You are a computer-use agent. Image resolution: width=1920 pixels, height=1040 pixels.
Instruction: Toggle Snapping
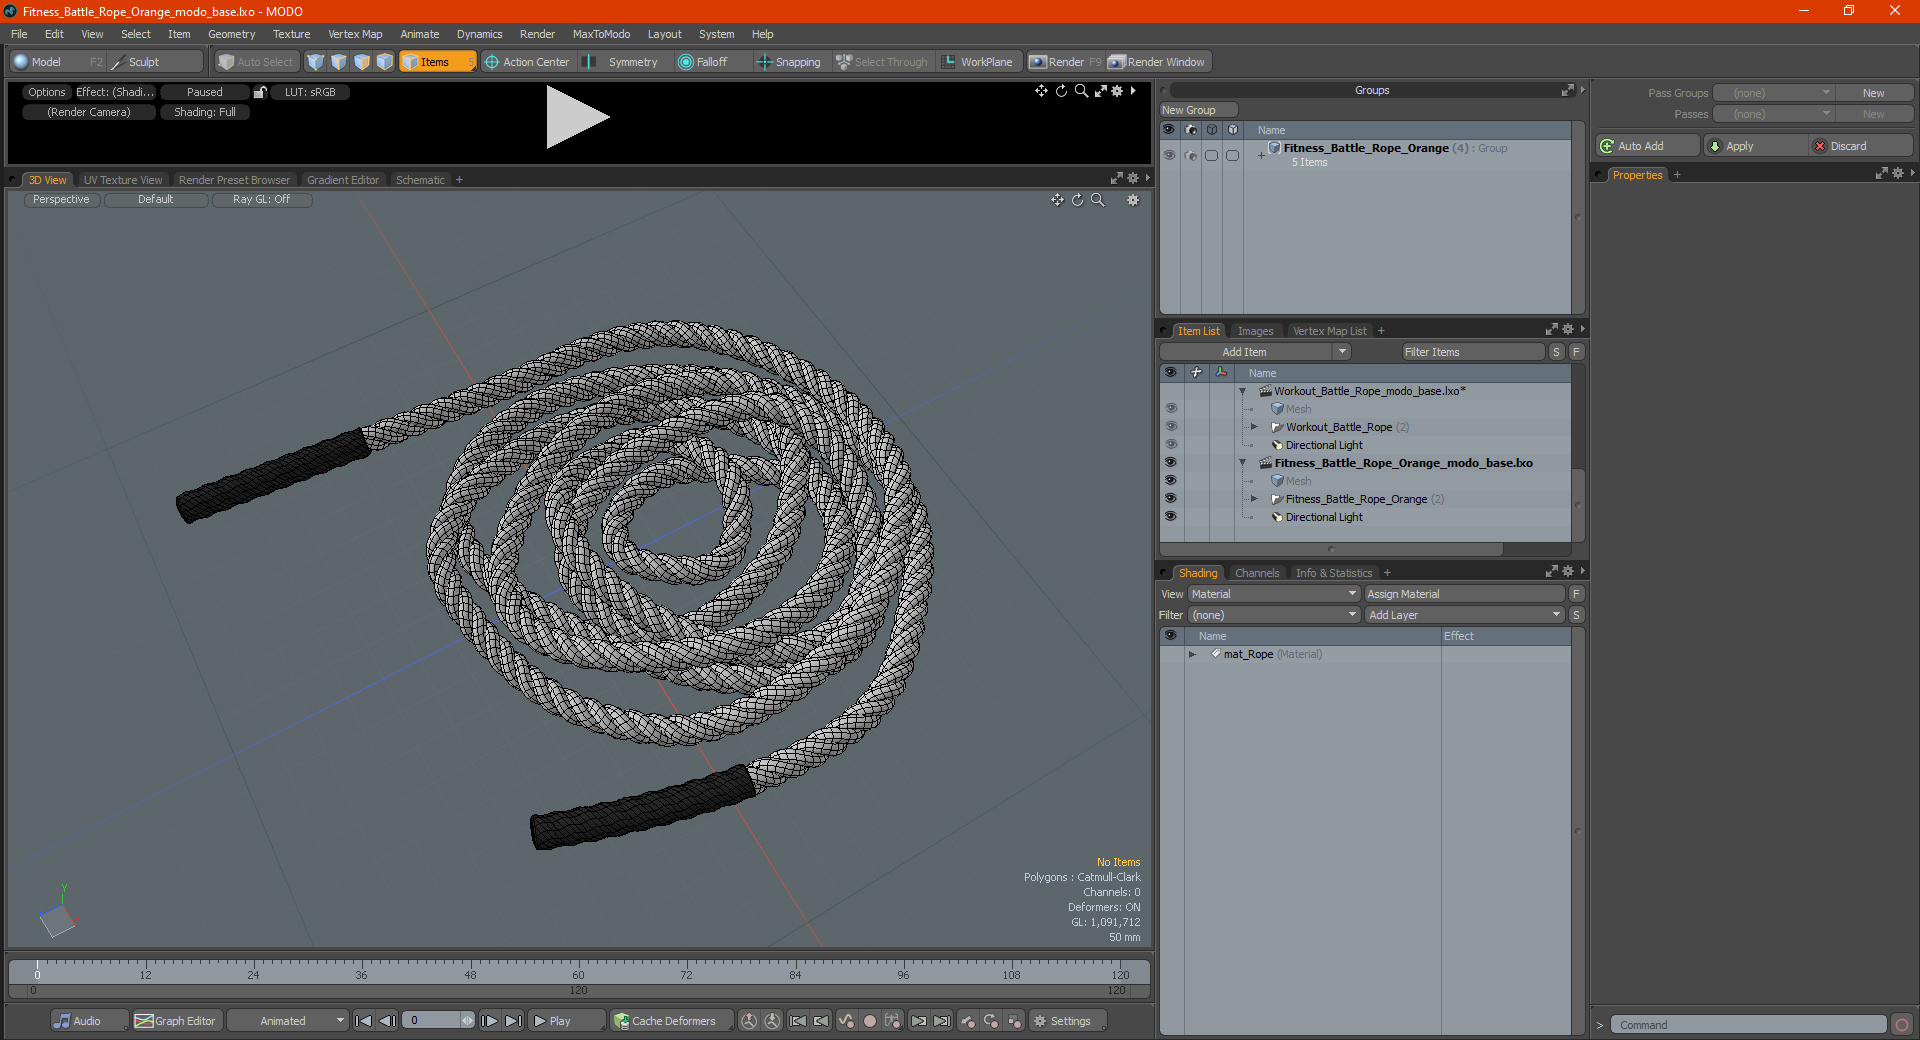tap(789, 62)
